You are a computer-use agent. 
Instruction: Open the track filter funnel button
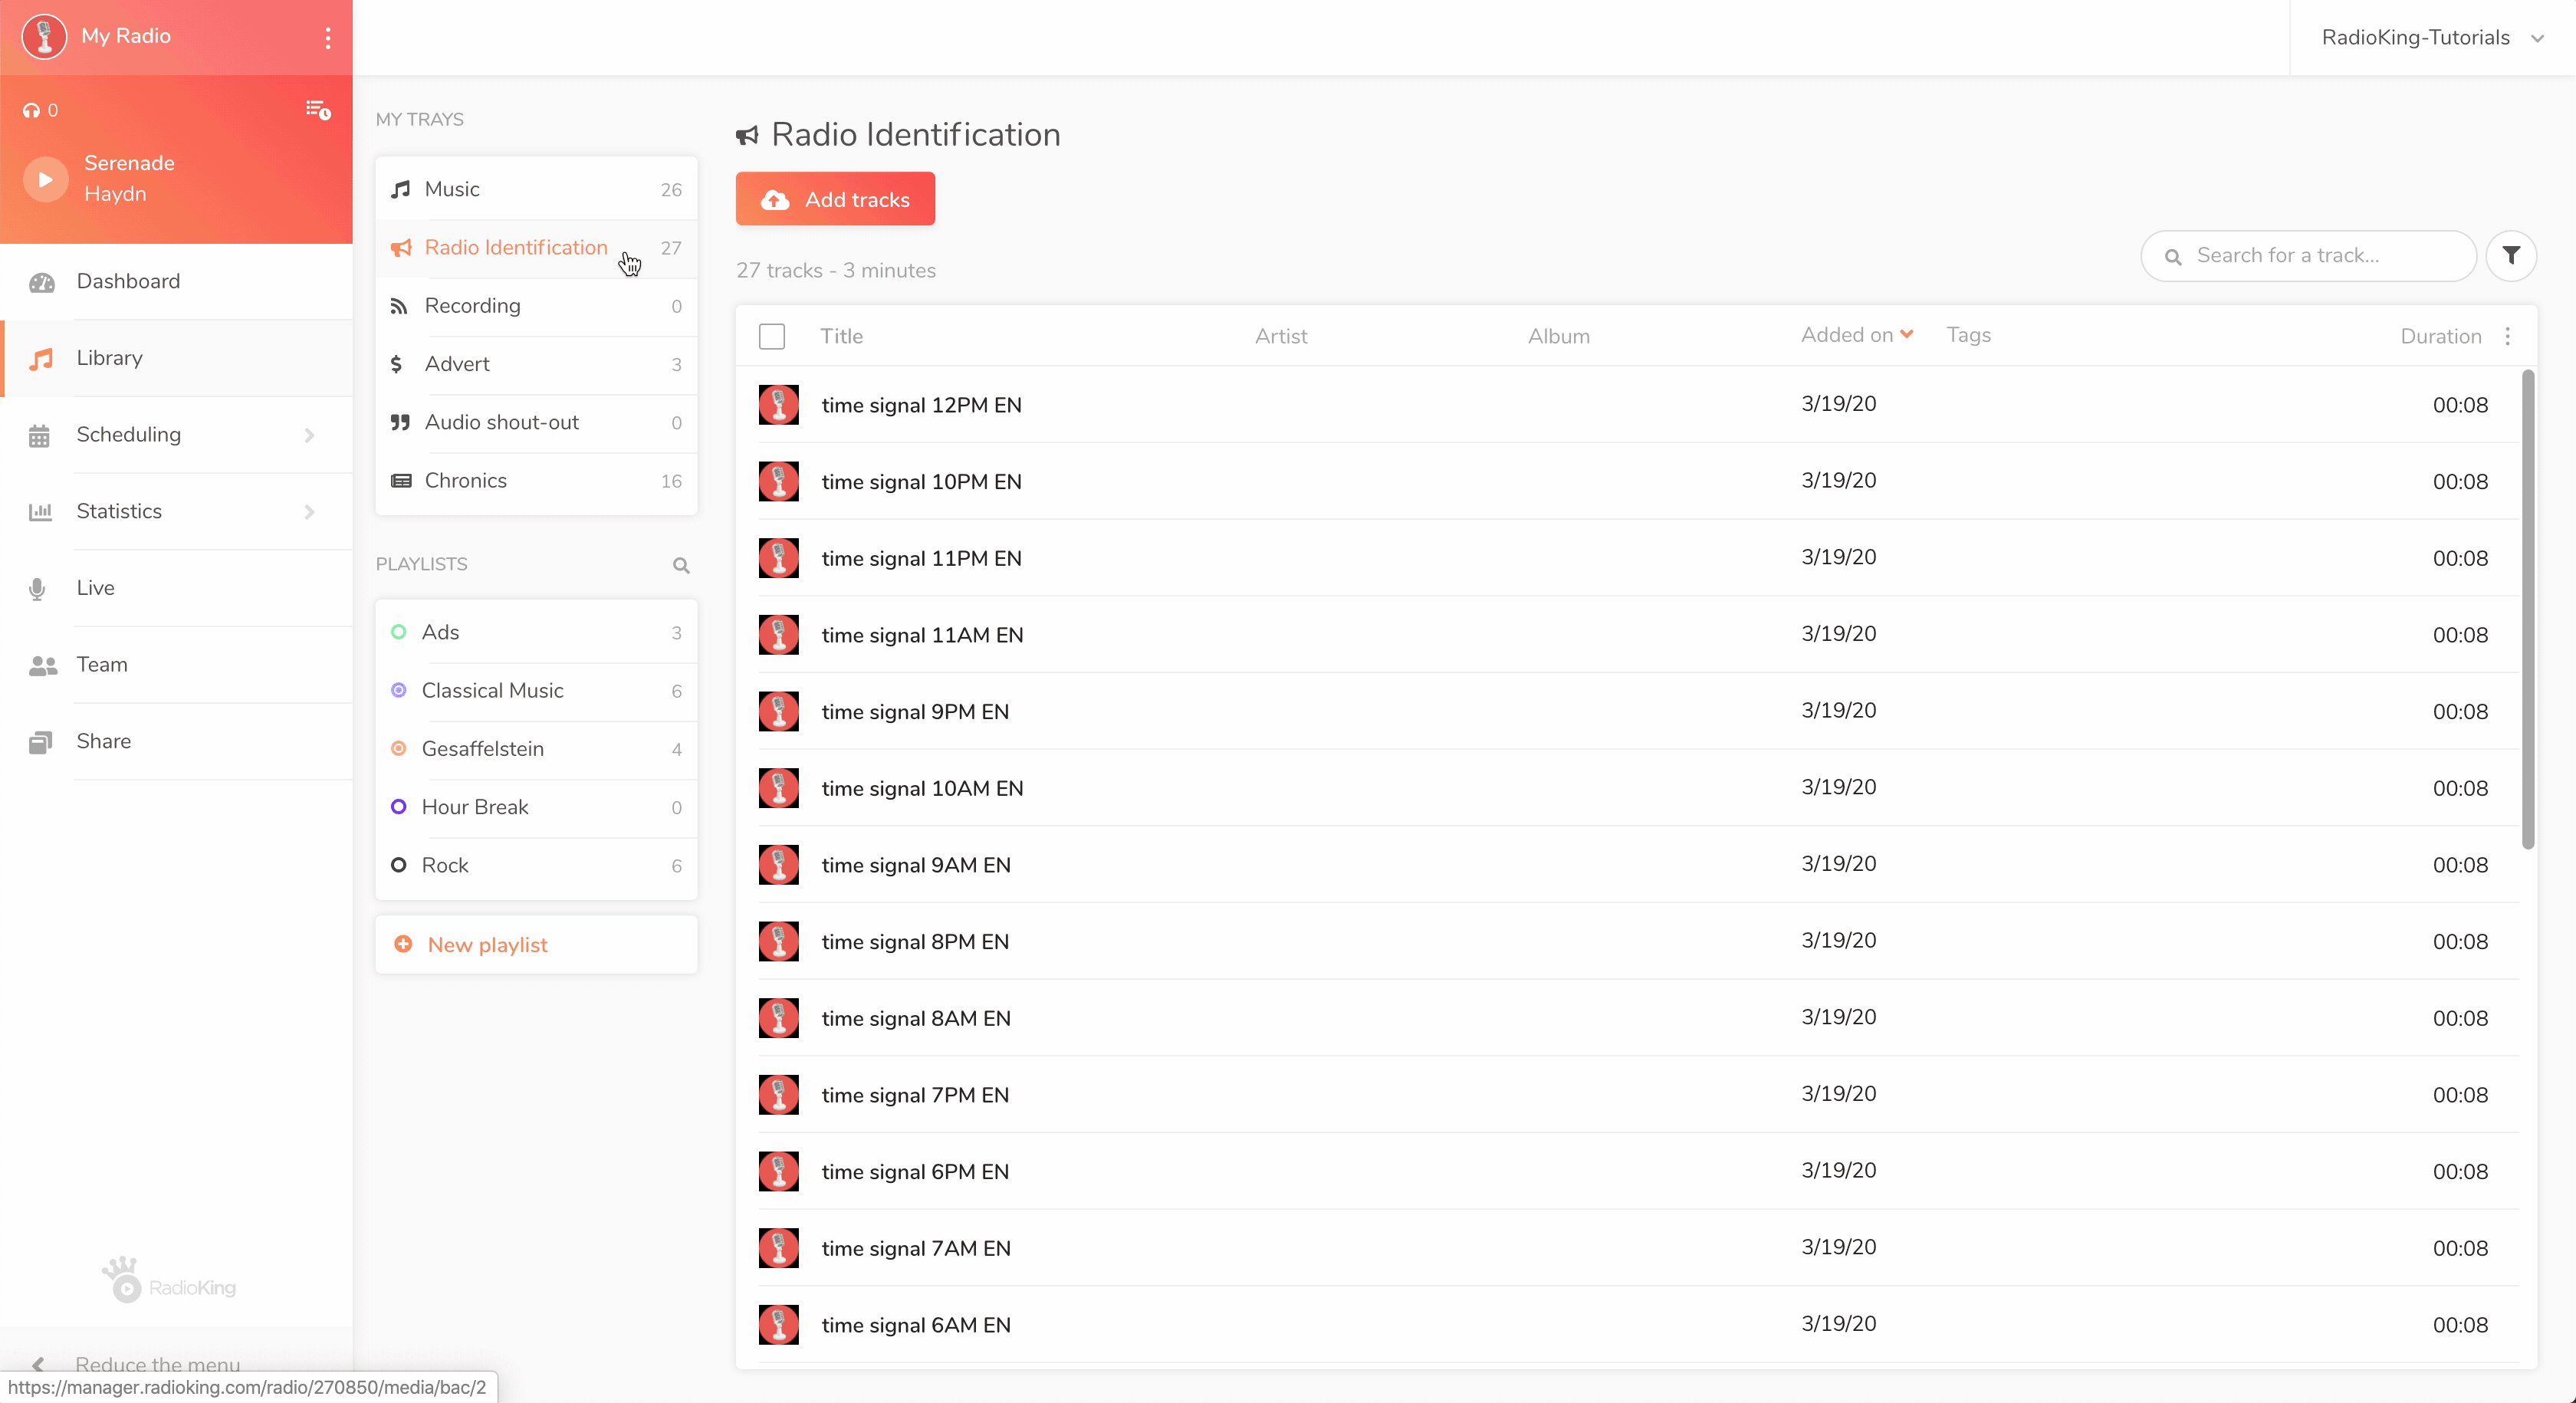point(2511,256)
